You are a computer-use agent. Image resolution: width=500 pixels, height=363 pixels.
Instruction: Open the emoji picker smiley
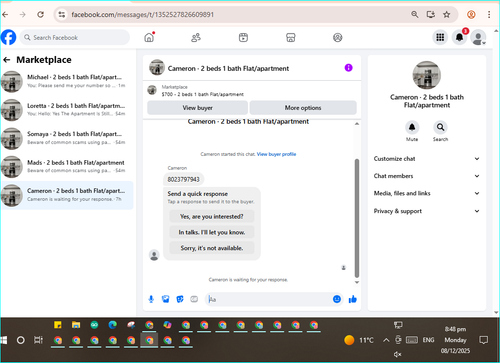point(337,299)
